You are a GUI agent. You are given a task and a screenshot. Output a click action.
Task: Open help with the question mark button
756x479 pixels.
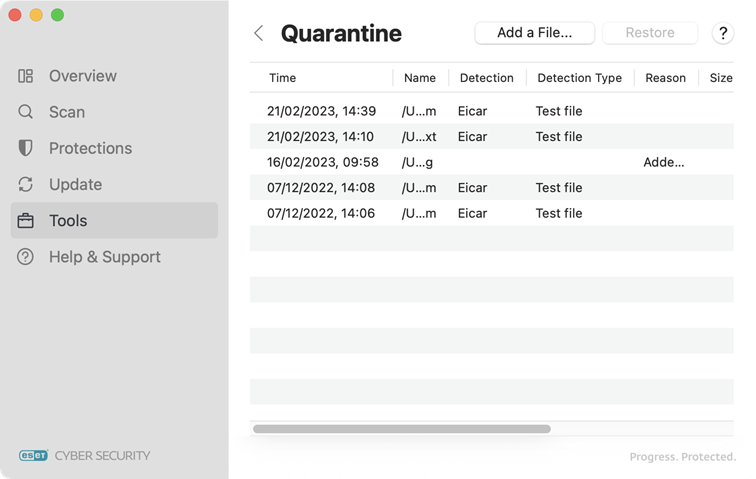pos(723,33)
